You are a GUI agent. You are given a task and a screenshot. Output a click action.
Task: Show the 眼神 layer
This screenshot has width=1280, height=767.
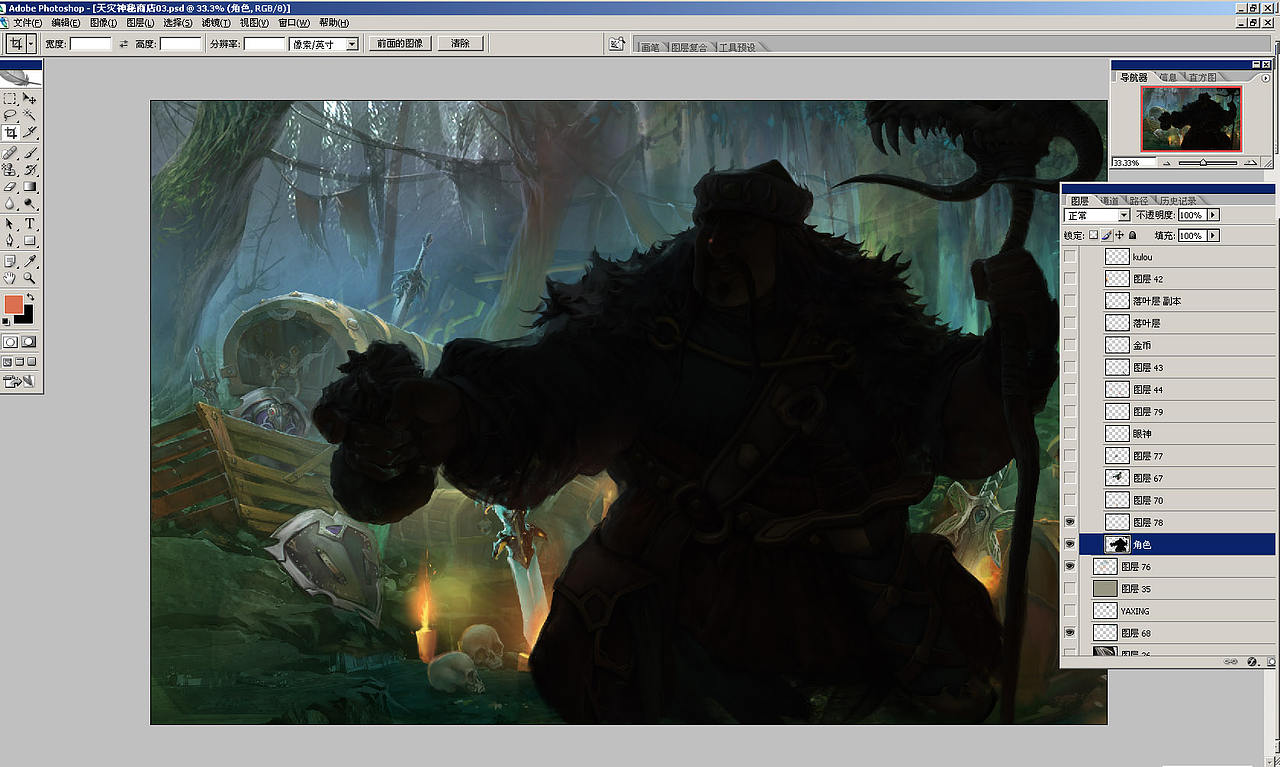pyautogui.click(x=1070, y=433)
